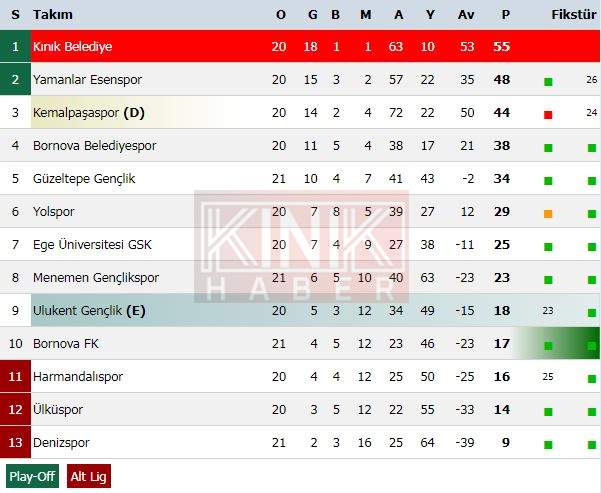Select Harmandalıspor team name
This screenshot has height=493, width=601.
(78, 376)
